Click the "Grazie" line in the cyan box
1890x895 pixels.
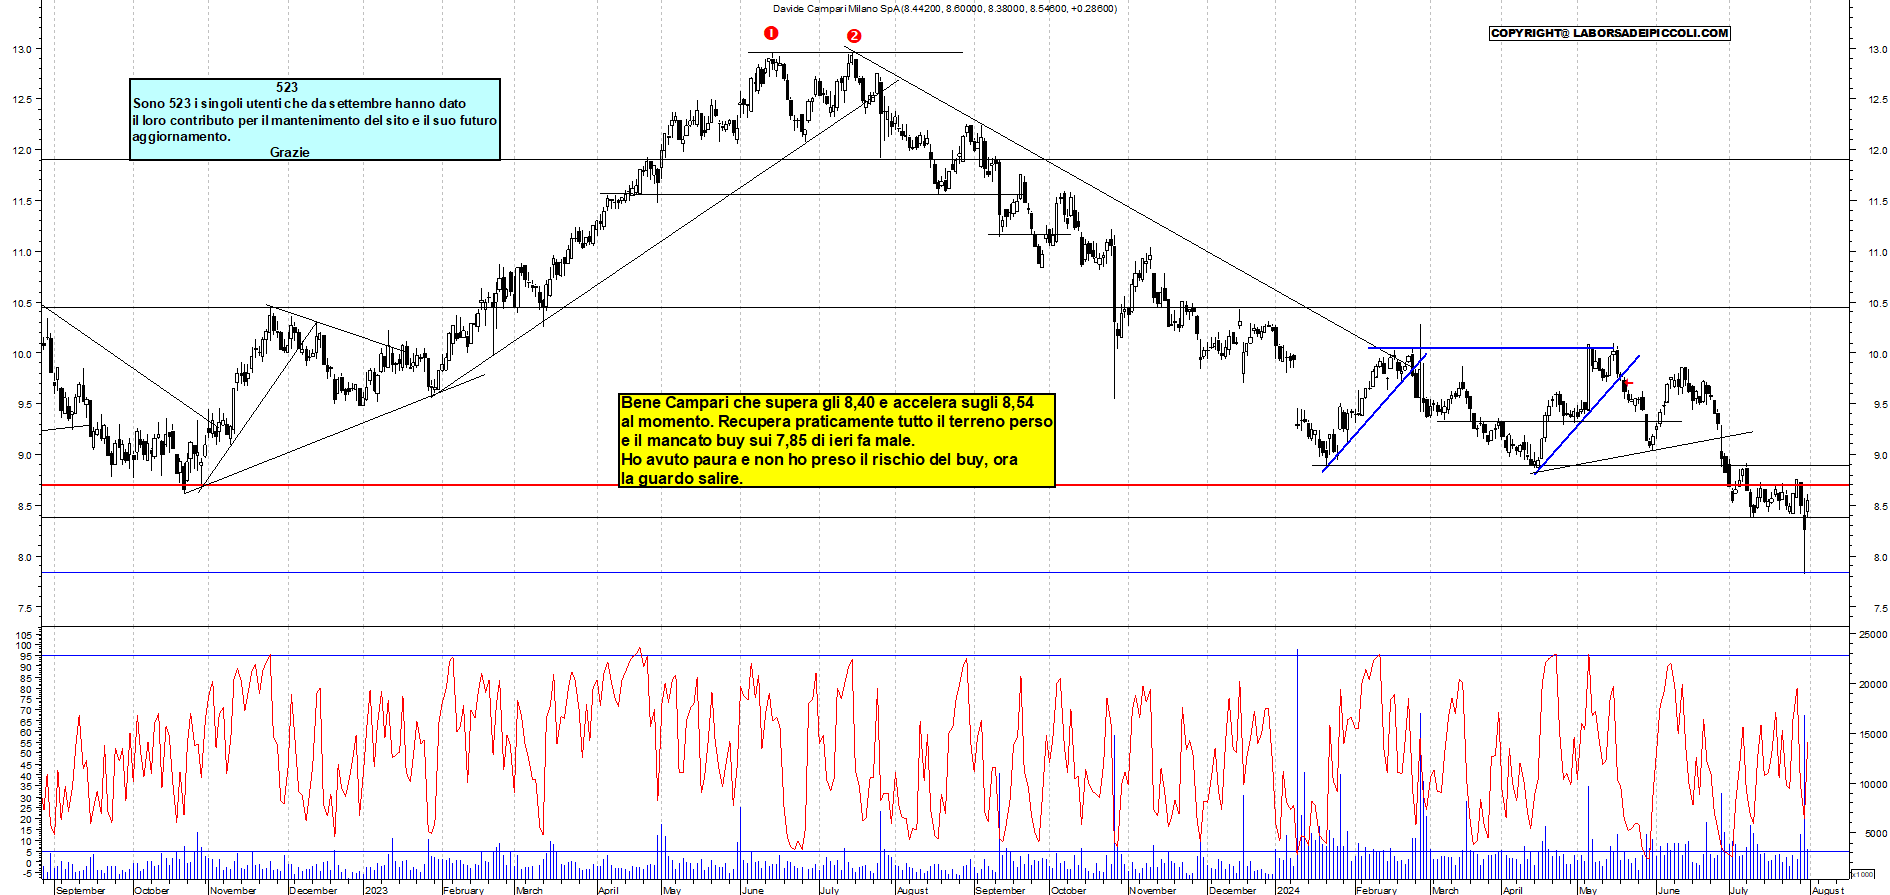coord(289,152)
